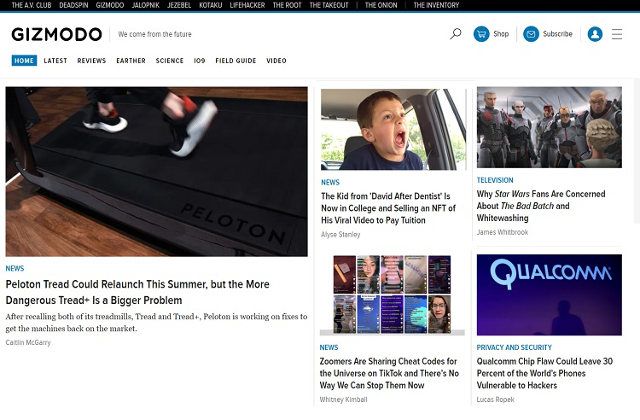The image size is (640, 420).
Task: Open The Kid from 'David After Dentist' headline
Action: click(388, 208)
